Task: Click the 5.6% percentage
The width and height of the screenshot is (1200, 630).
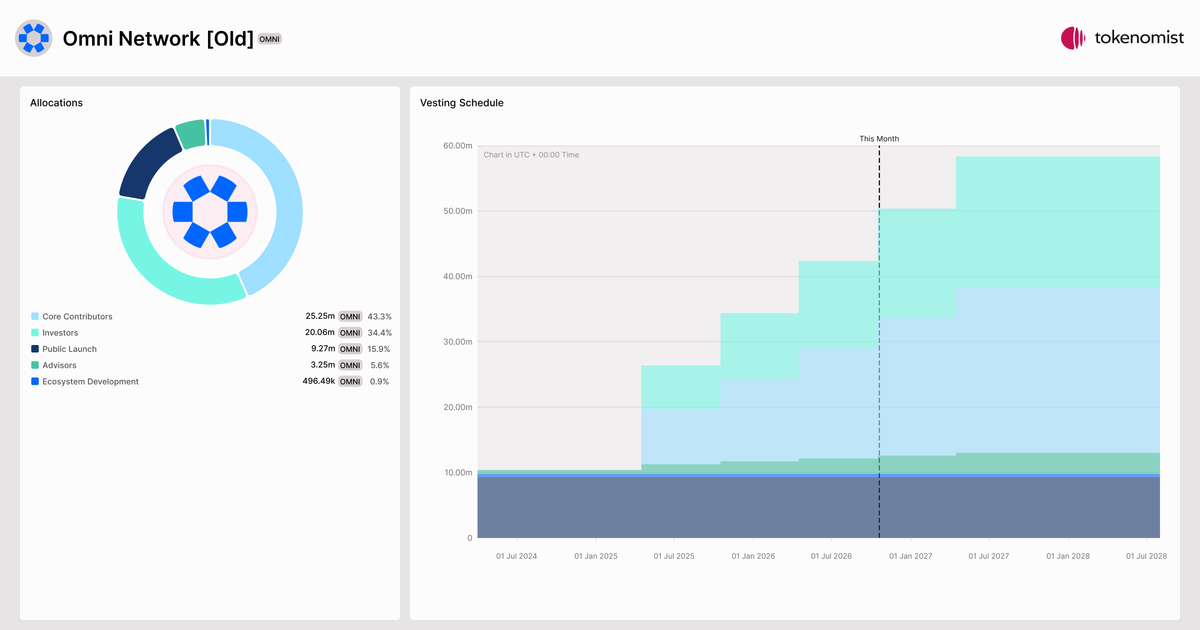Action: [x=381, y=366]
